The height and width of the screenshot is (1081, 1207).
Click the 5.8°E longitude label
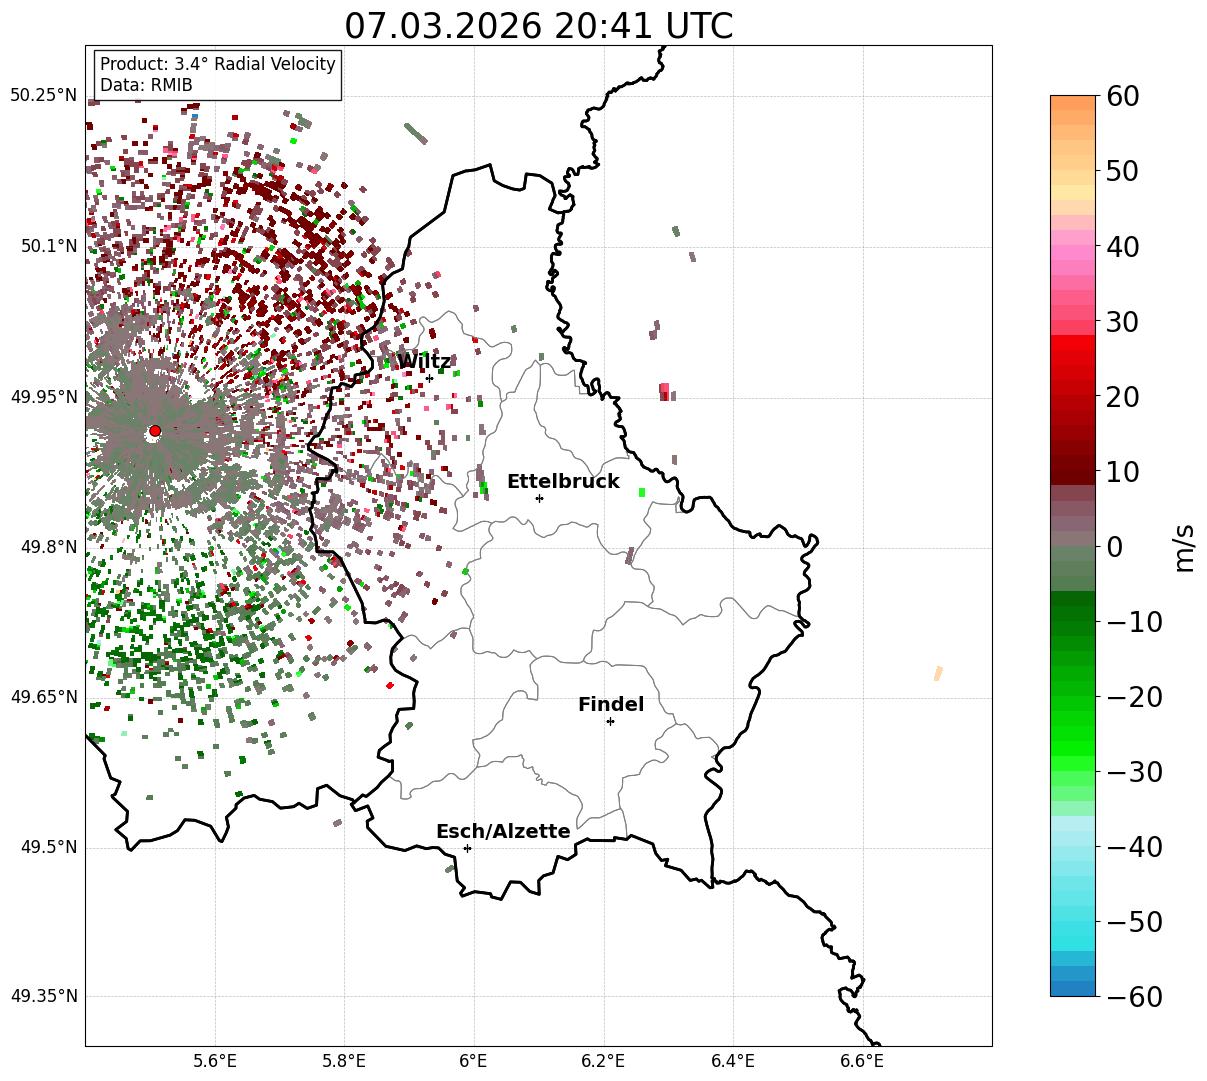tap(345, 1061)
